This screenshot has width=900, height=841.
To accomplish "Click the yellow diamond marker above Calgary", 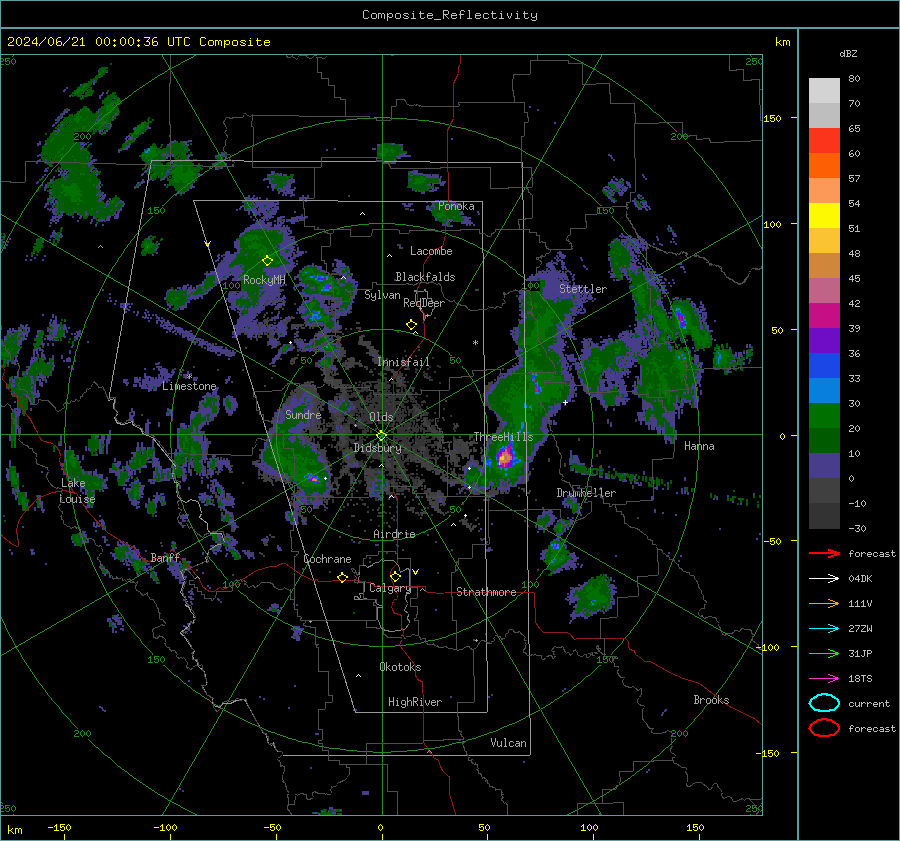I will (x=395, y=576).
